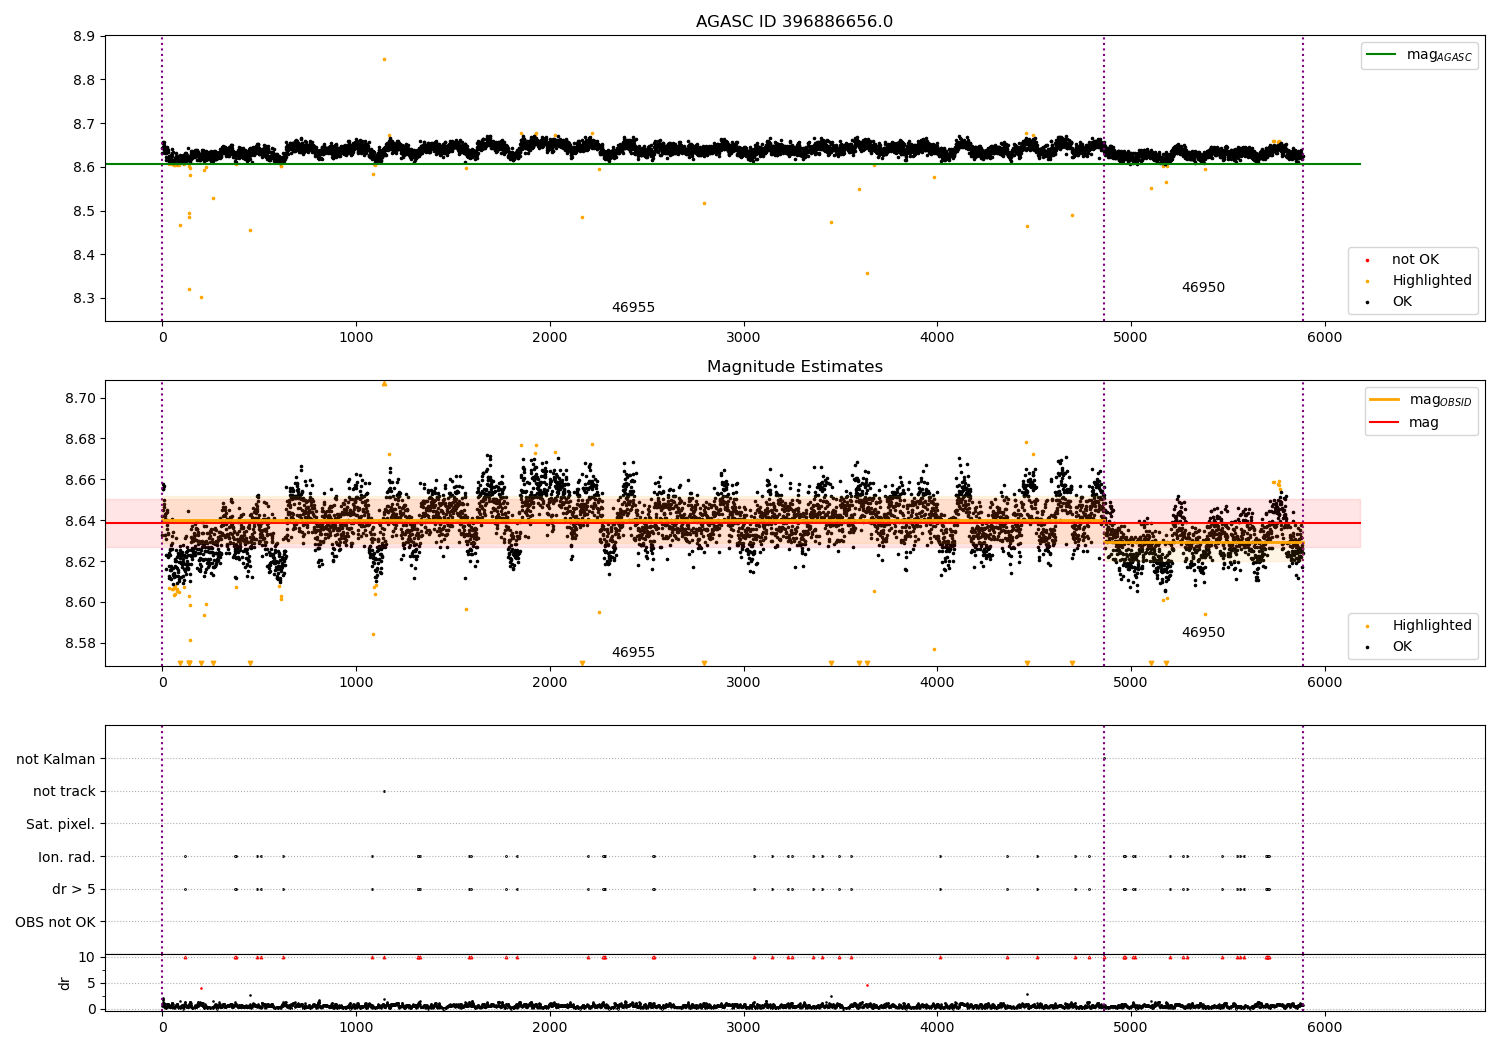1500x1050 pixels.
Task: Click the orange mag OBSID legend line
Action: 1384,400
